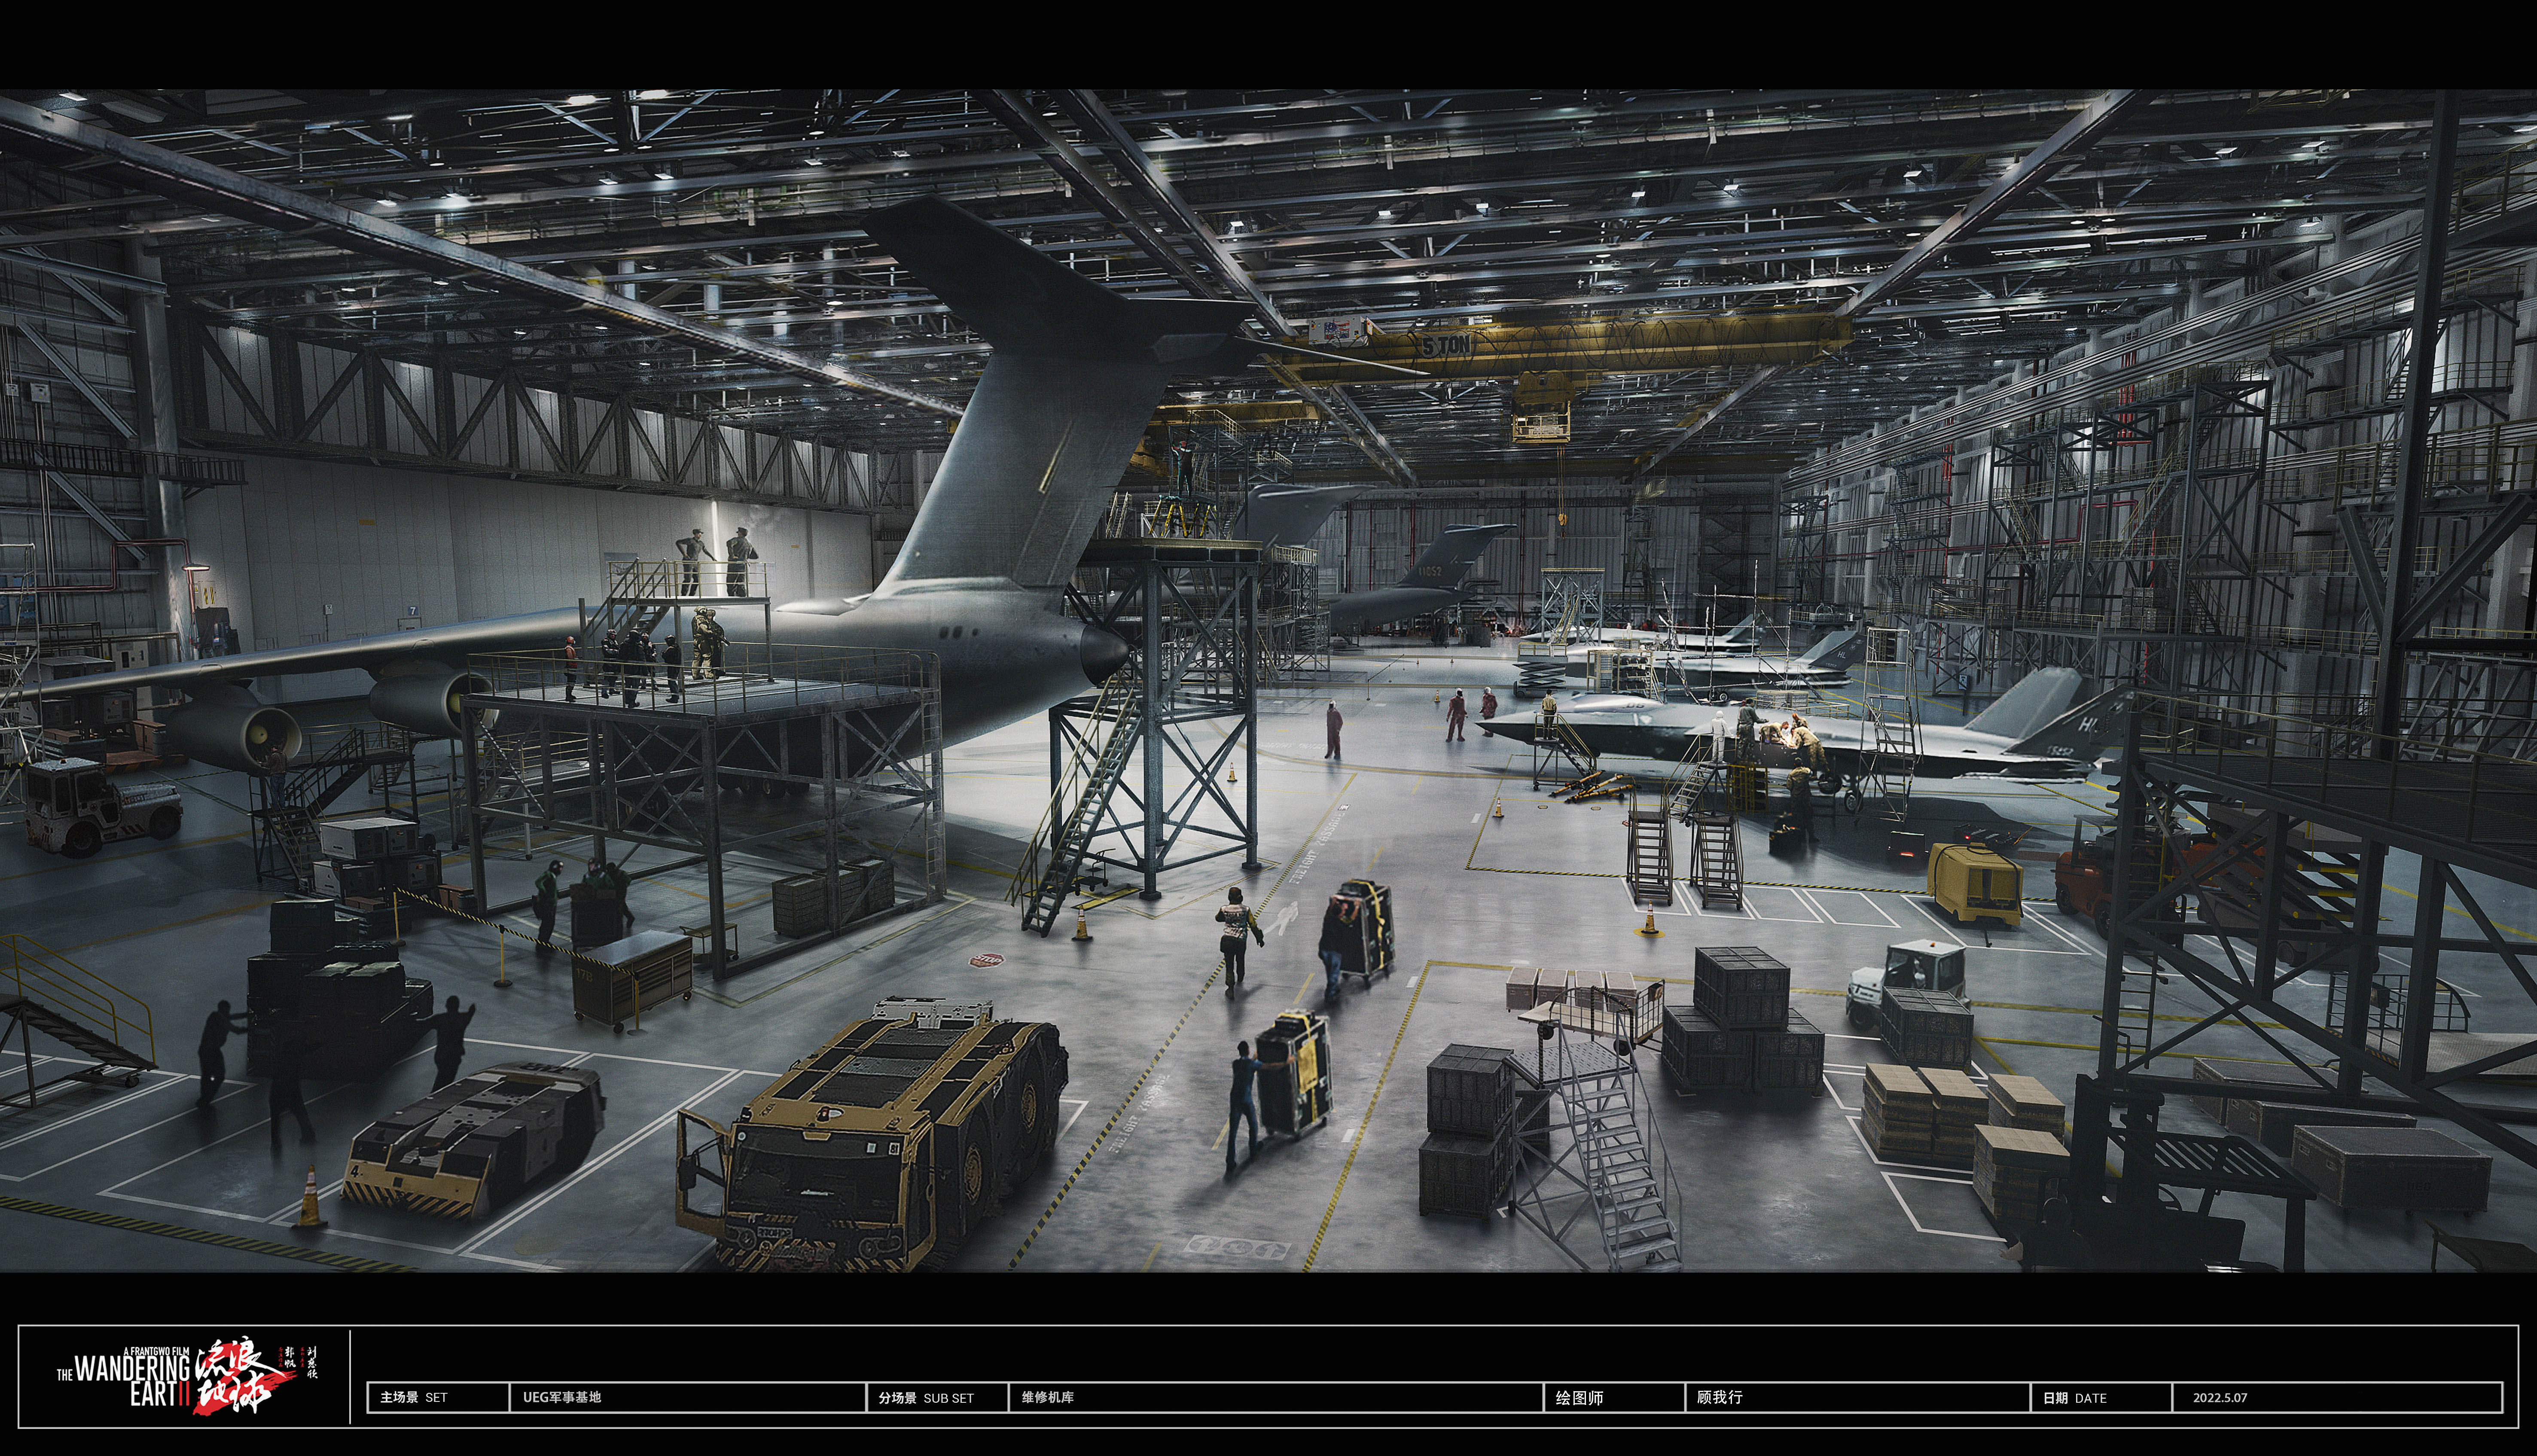Click the date value 2022.5.07

(x=2220, y=1397)
